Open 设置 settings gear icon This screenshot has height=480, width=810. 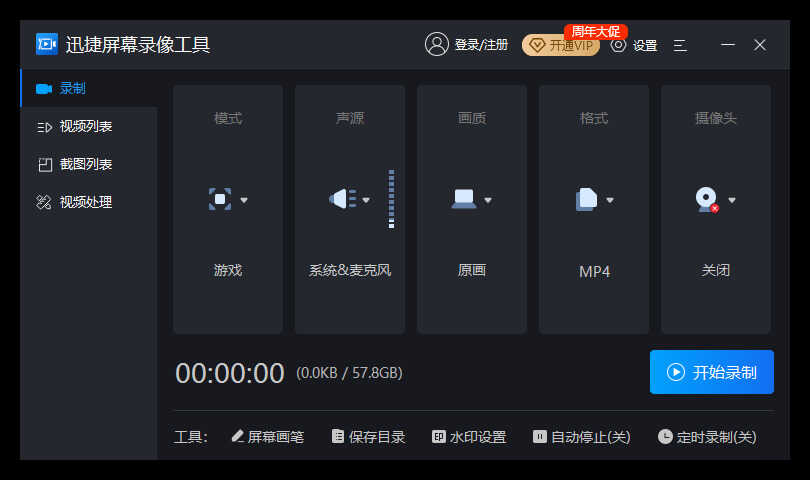(x=618, y=45)
